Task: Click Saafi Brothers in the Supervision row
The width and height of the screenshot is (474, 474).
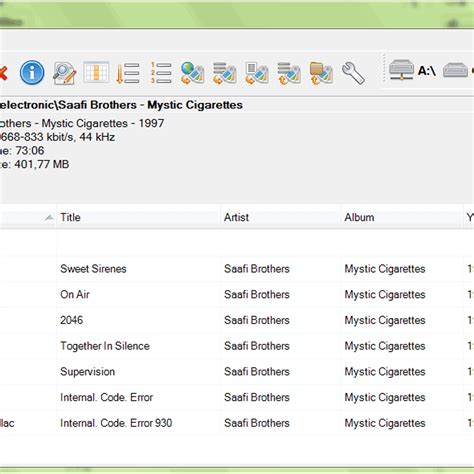Action: point(257,371)
